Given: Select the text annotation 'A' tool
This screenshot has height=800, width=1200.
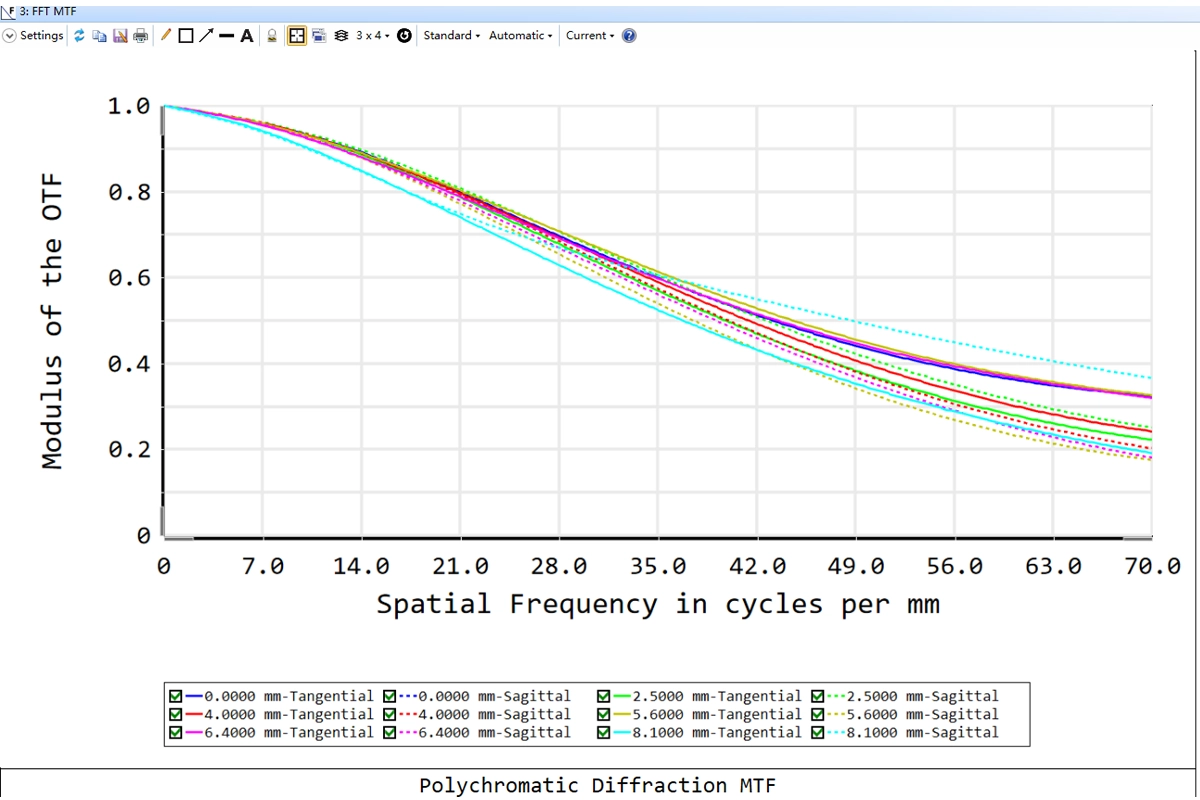Looking at the screenshot, I should [x=246, y=35].
